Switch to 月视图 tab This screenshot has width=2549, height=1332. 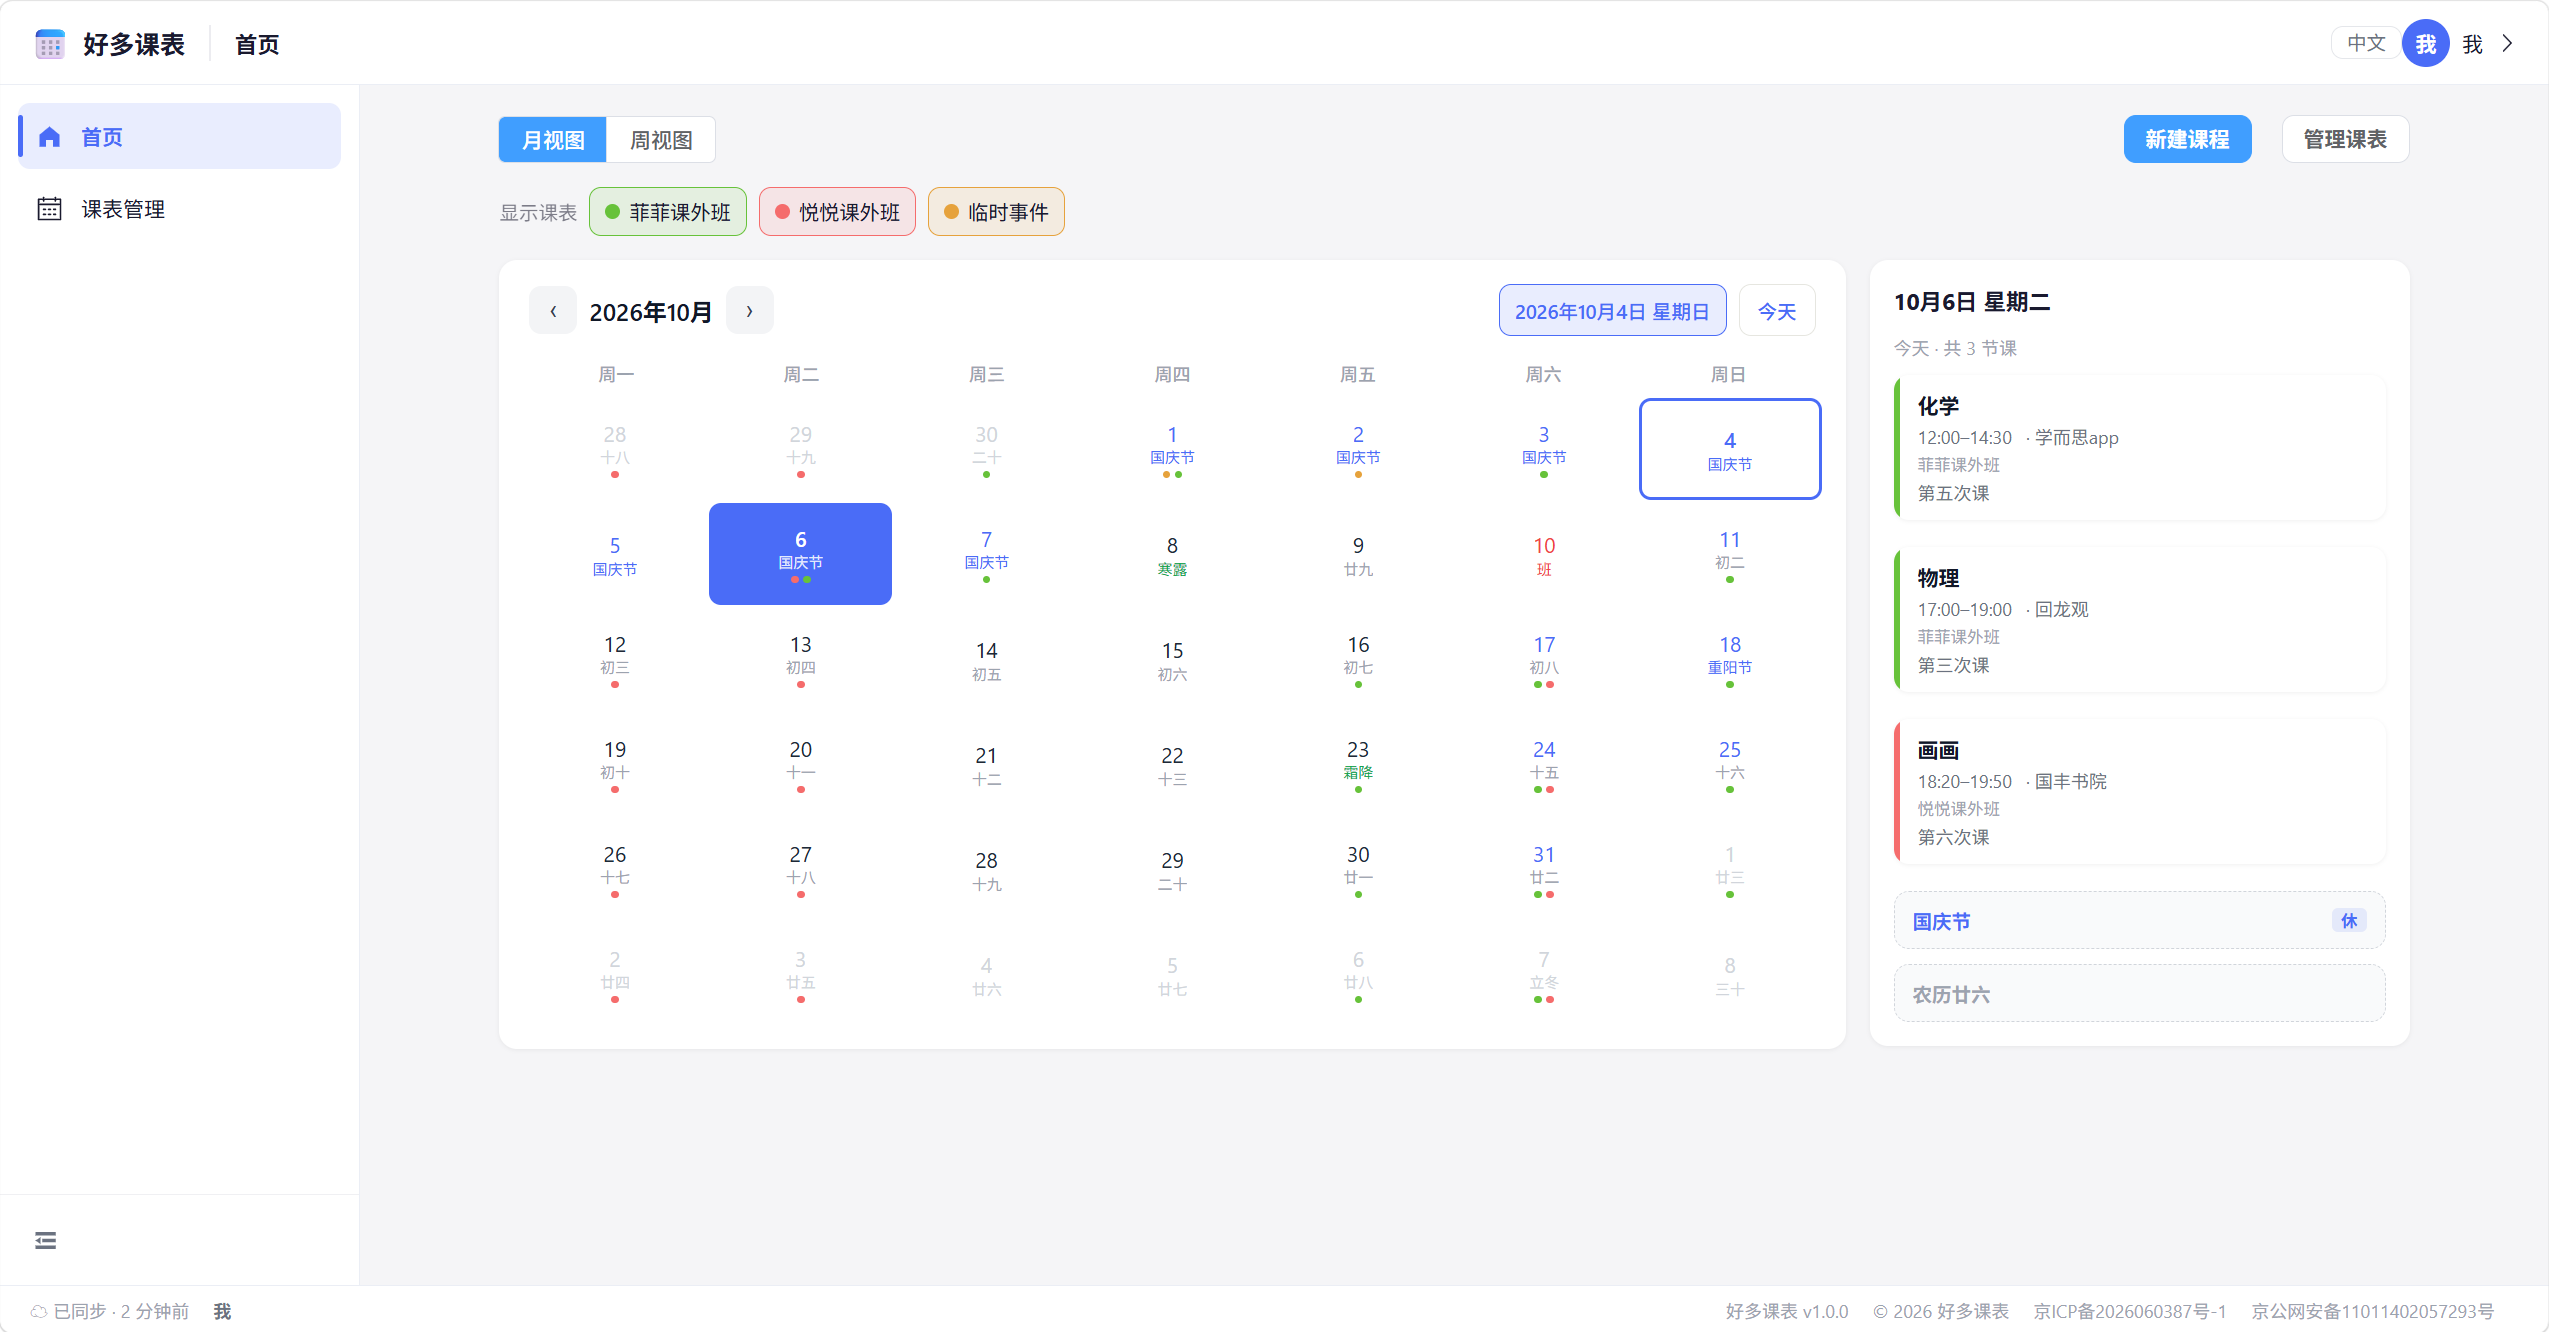553,140
